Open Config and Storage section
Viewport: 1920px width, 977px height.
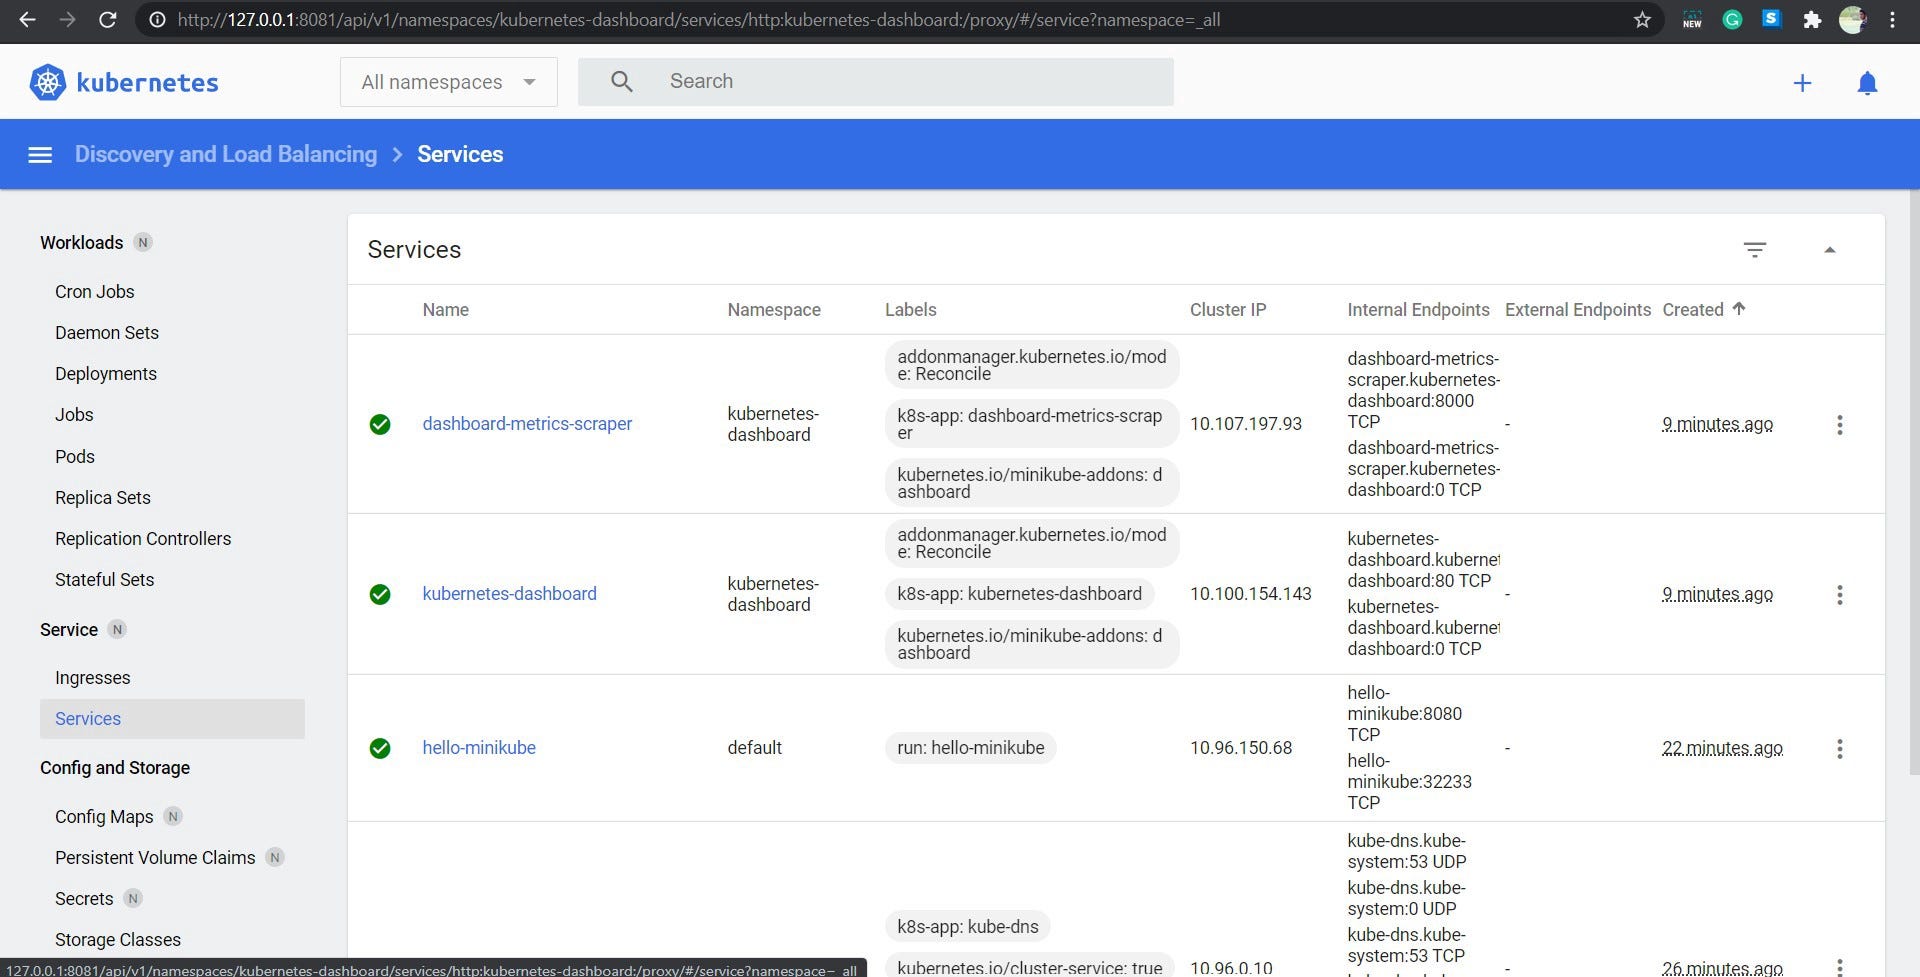(x=115, y=768)
